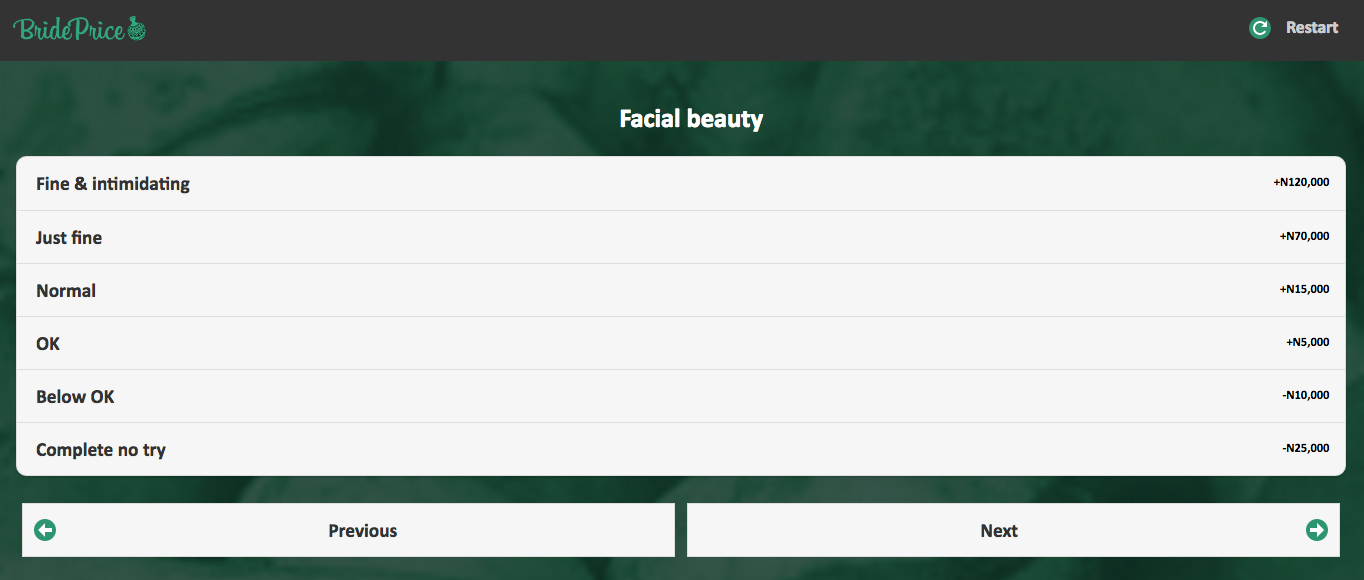Click the right arrow icon on Next
1364x580 pixels.
coord(1316,530)
